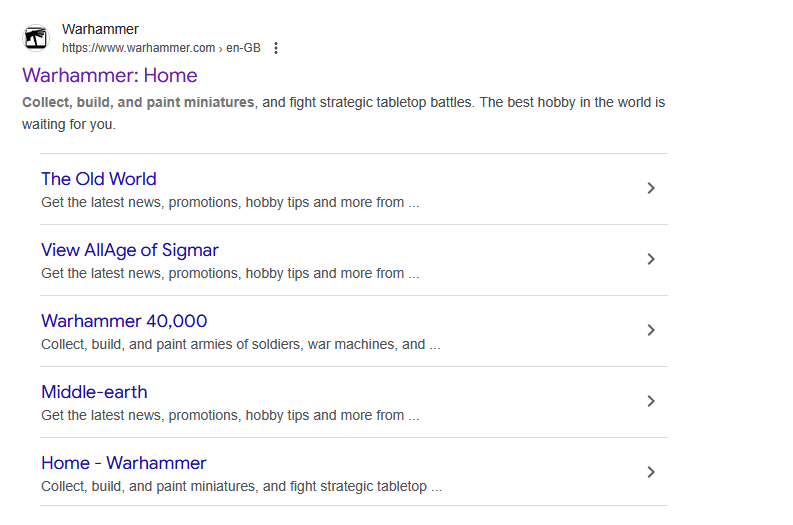The image size is (793, 525).
Task: Click the 'fight strategic tabletop' snippet under Home - Warhammer
Action: 241,487
